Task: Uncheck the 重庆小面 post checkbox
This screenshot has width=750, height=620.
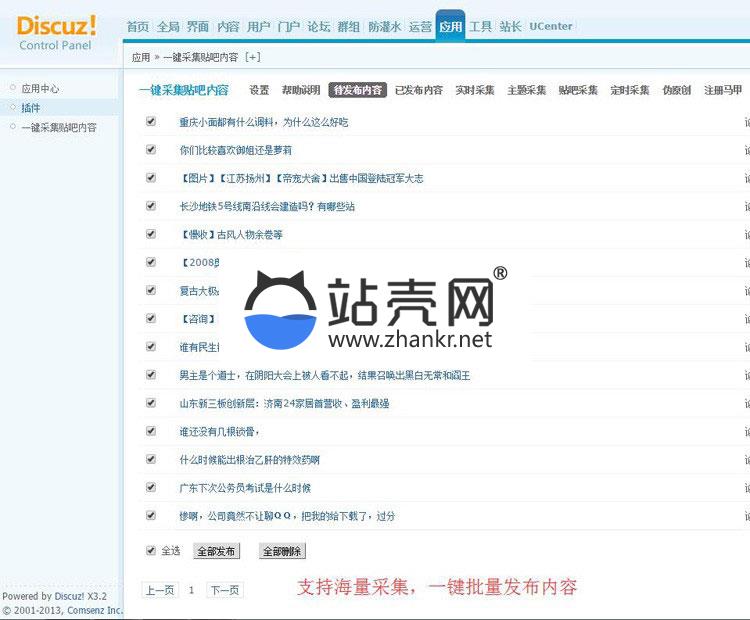Action: pos(151,121)
